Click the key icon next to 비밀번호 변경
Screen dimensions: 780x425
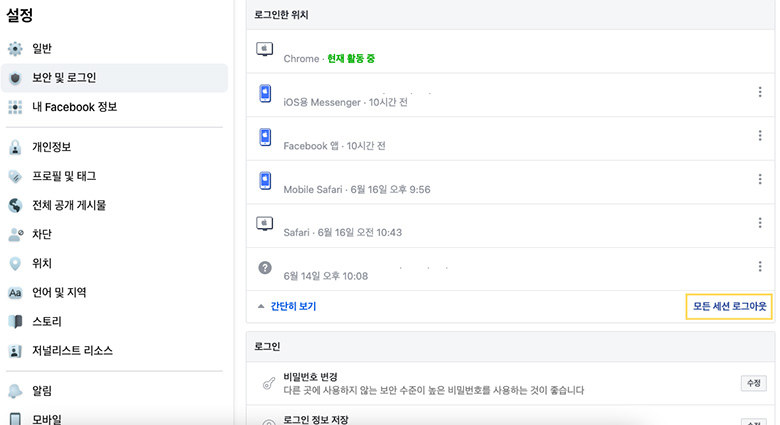click(x=269, y=383)
